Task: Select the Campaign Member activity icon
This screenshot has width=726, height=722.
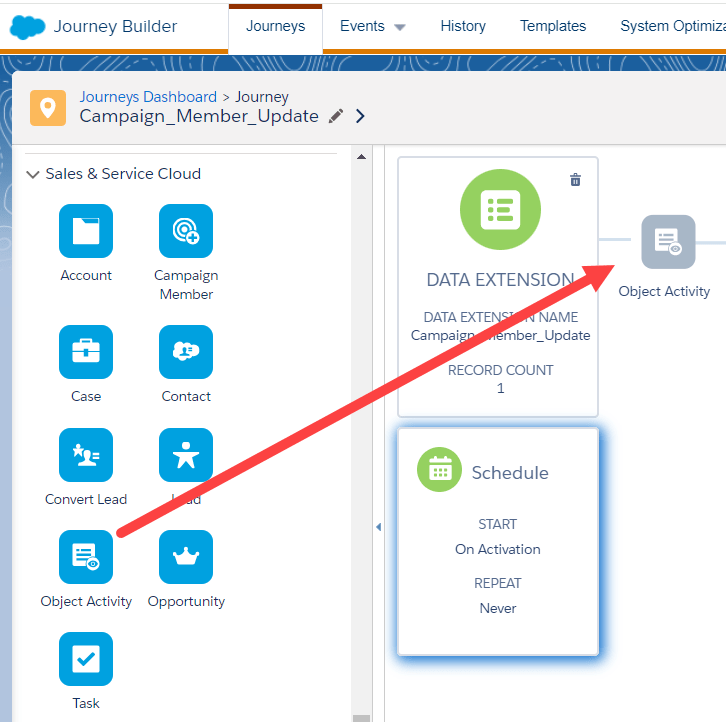Action: tap(186, 231)
